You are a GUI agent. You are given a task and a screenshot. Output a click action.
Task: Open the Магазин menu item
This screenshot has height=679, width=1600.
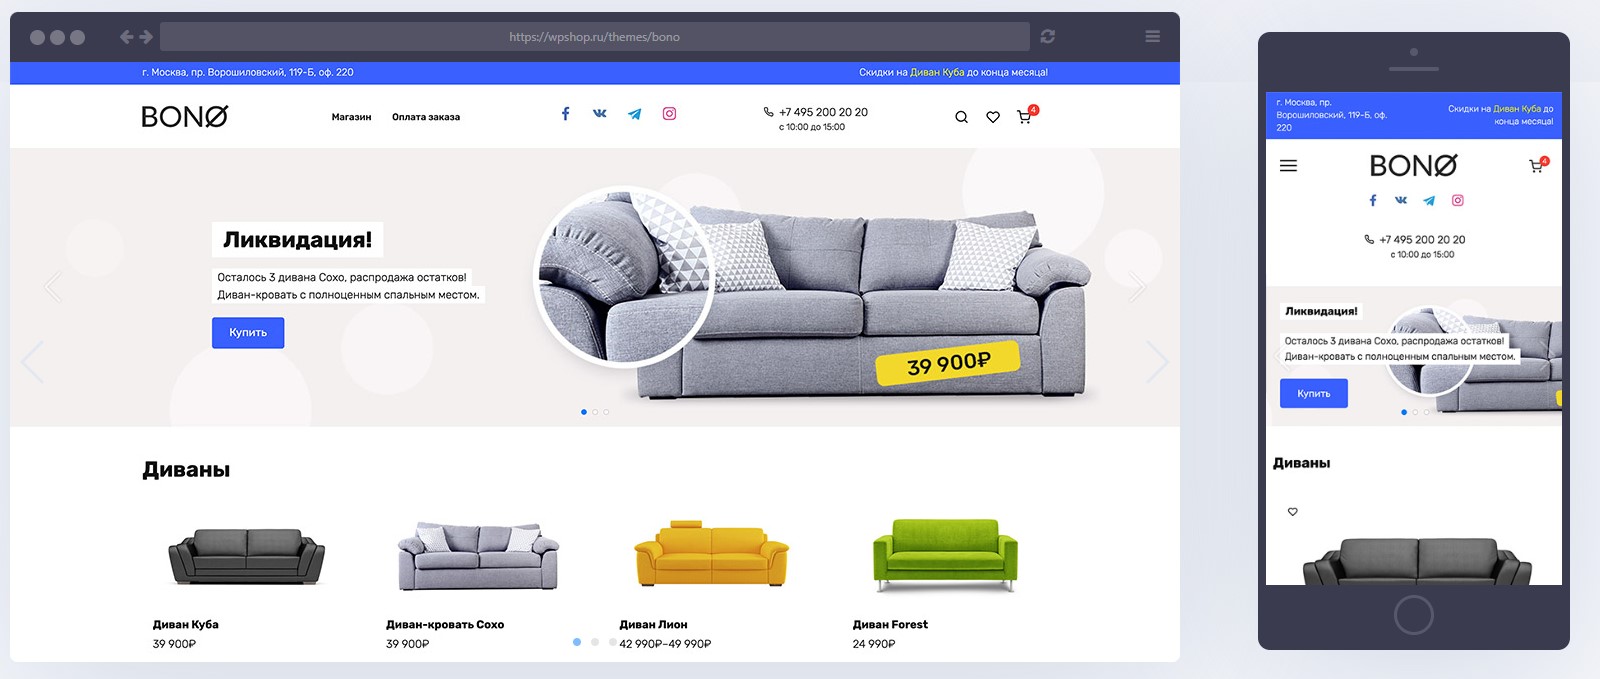(x=351, y=117)
